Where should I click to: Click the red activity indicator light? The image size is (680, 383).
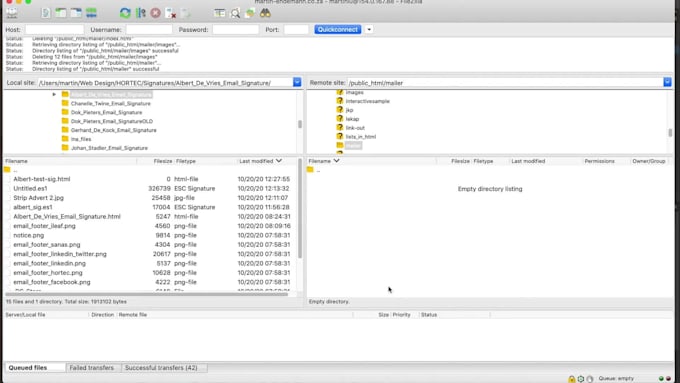click(668, 379)
